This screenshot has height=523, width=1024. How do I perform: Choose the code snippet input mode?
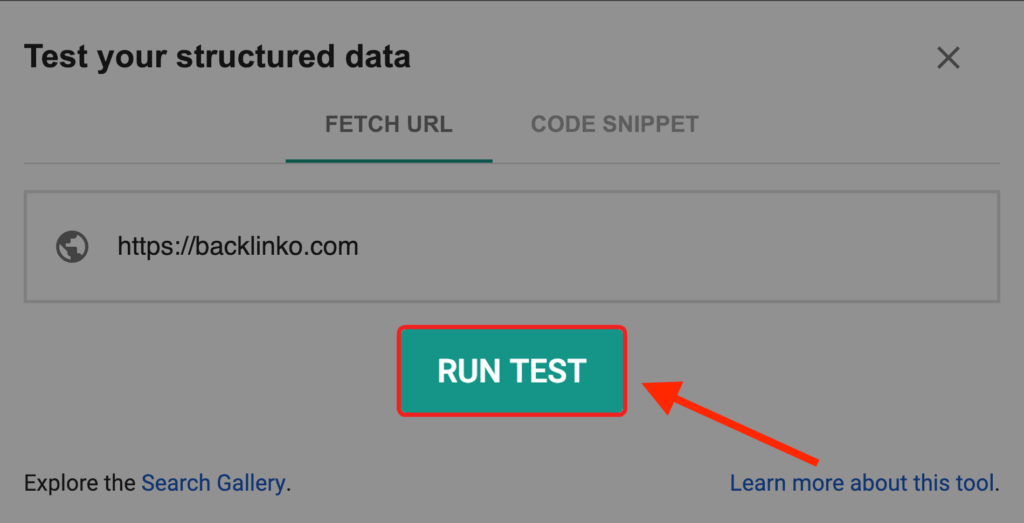click(x=614, y=125)
